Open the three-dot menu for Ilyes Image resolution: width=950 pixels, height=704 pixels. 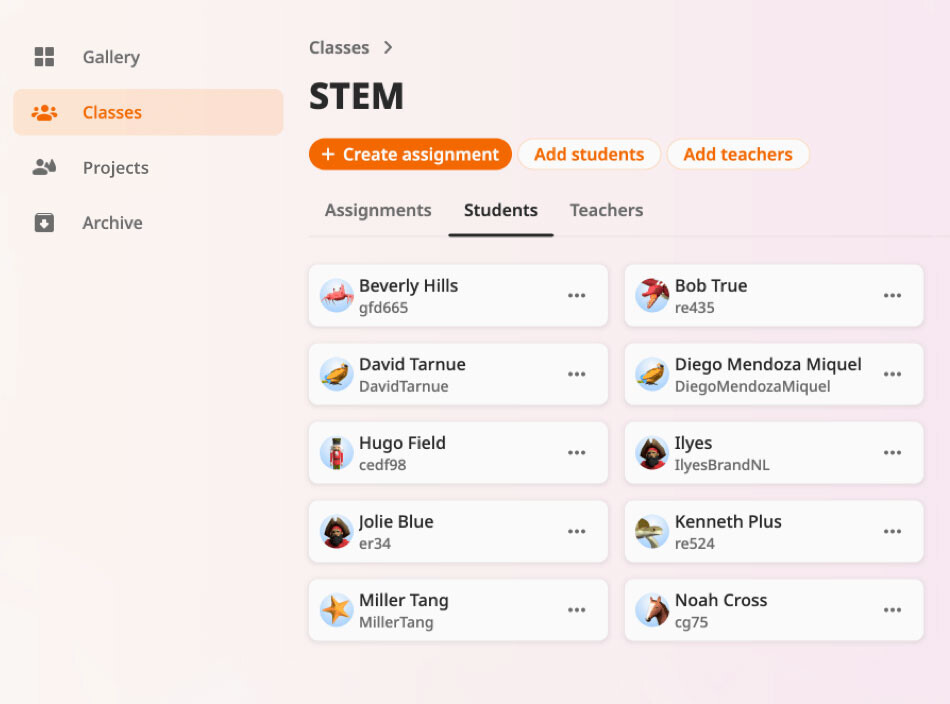(x=892, y=453)
